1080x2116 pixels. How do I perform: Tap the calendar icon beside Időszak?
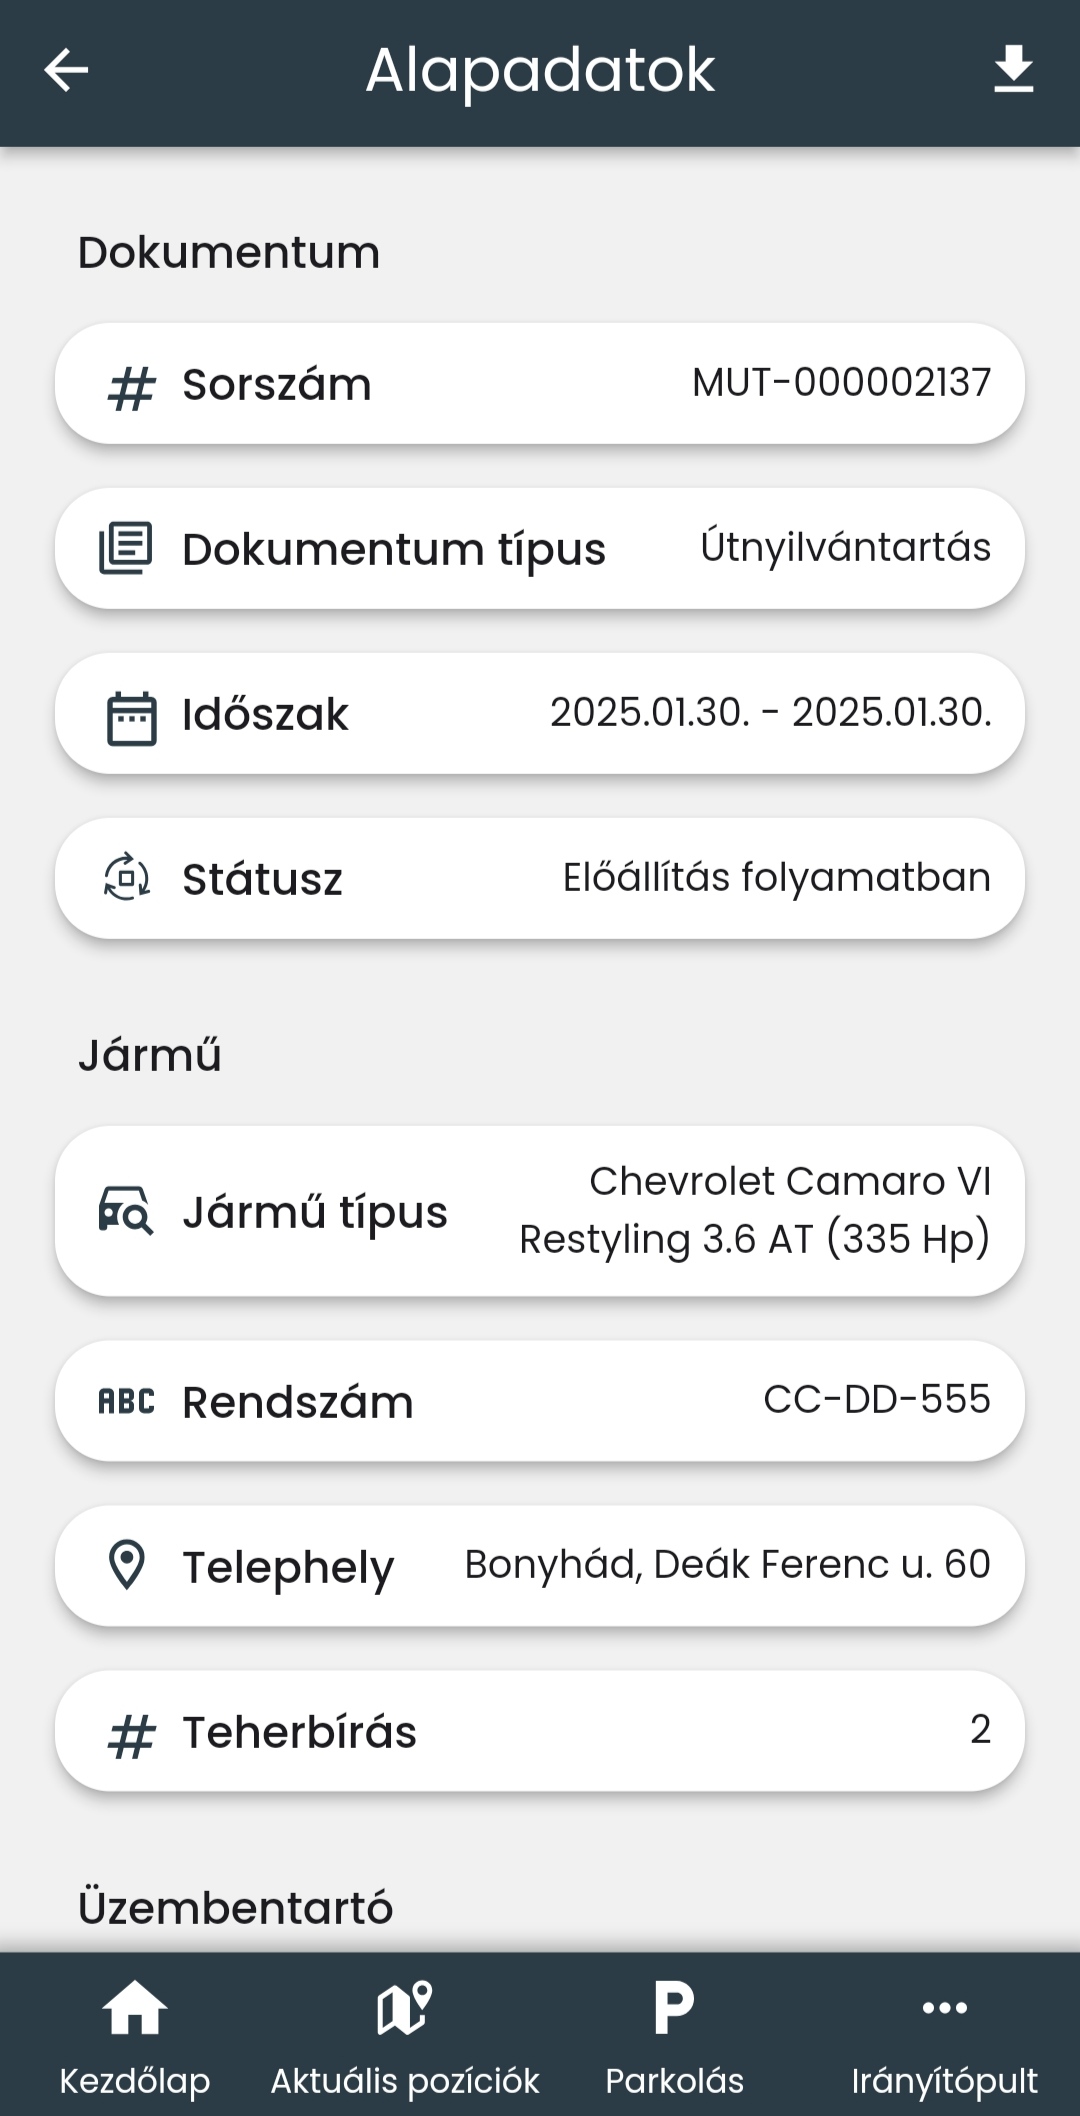coord(131,717)
